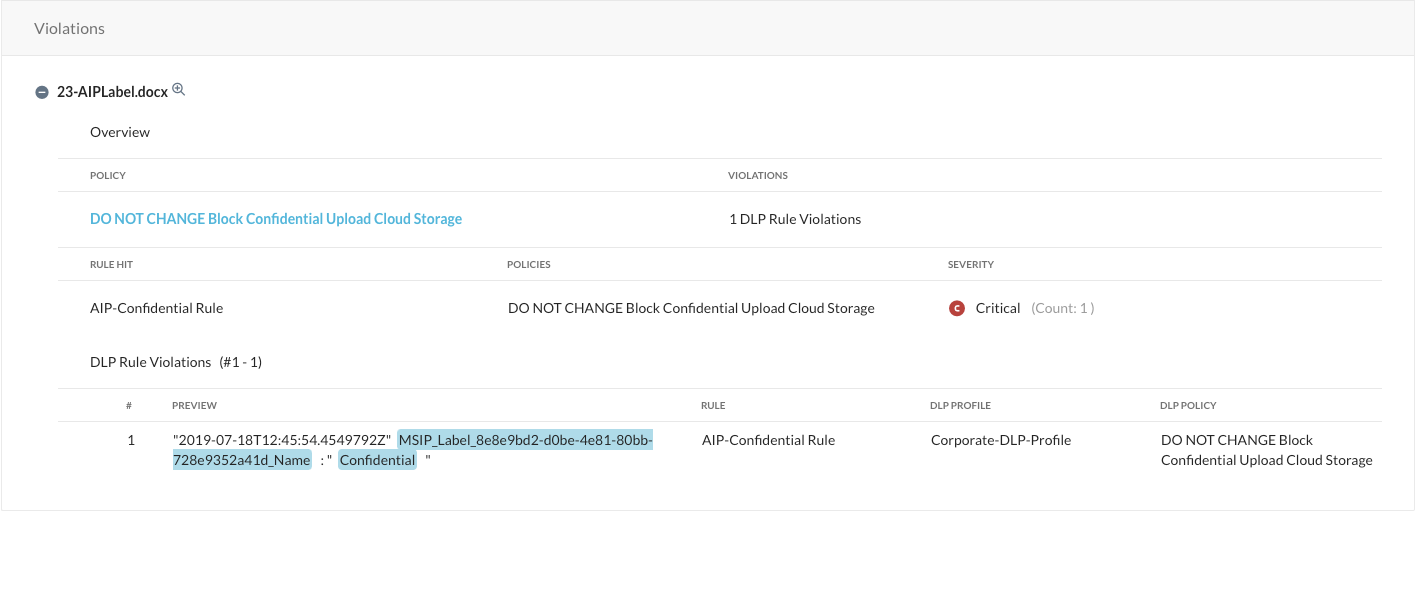Click the DLP POLICY column header

click(1188, 406)
